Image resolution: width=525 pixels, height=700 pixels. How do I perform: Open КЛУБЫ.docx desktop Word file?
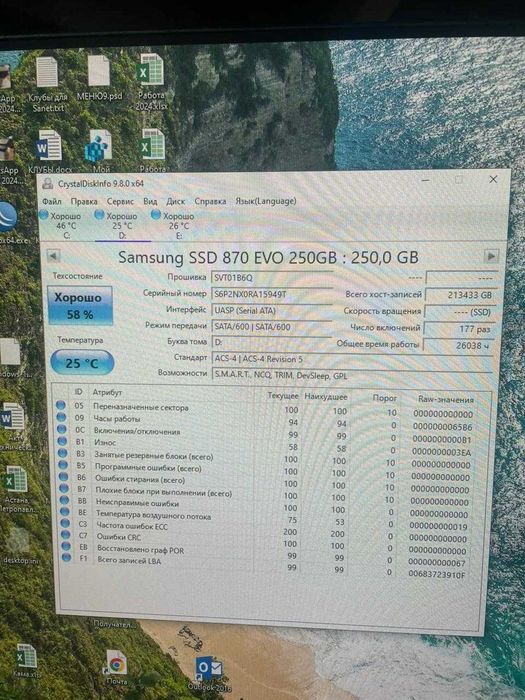coord(50,151)
